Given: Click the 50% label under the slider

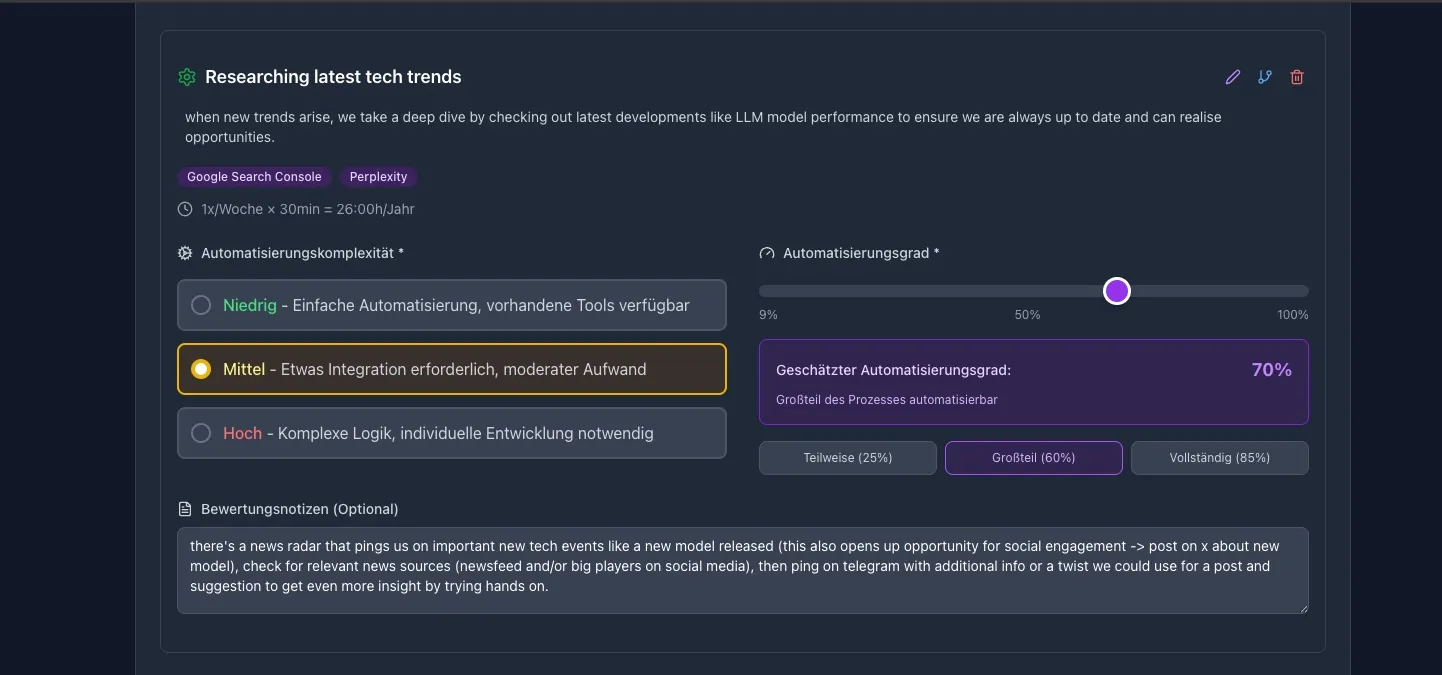Looking at the screenshot, I should [1027, 315].
